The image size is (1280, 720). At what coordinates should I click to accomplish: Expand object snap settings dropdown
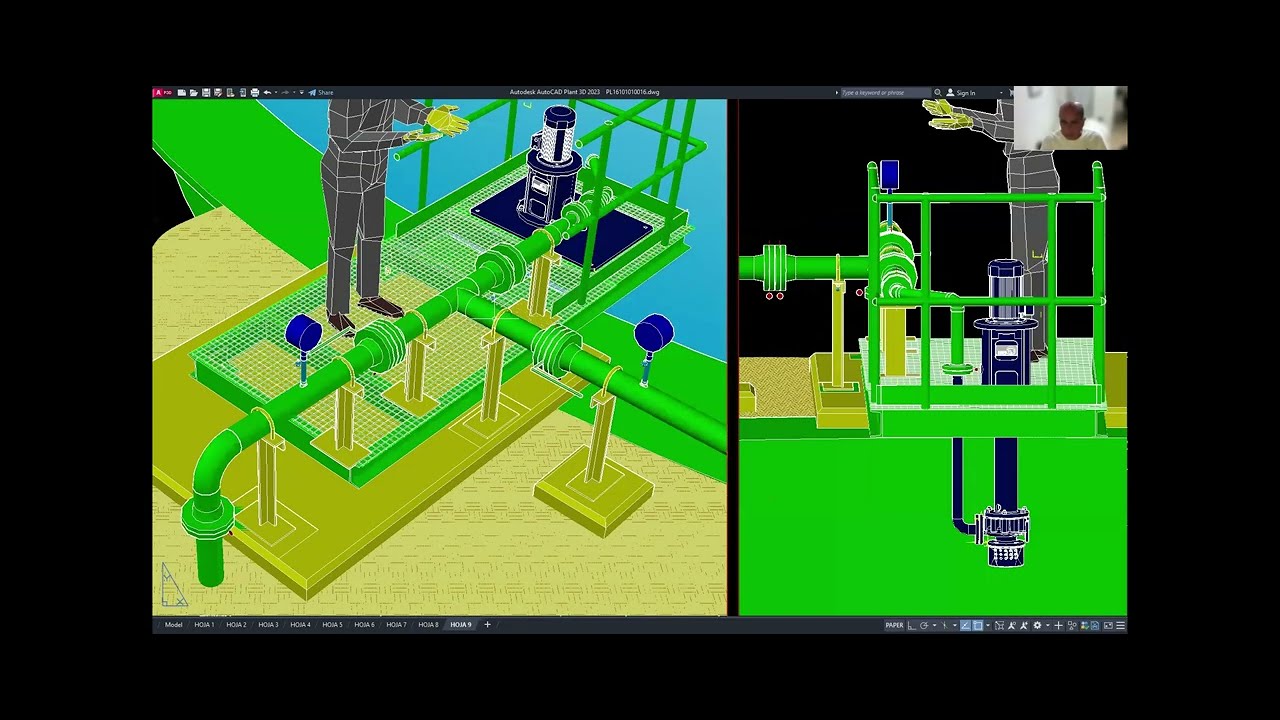pos(988,625)
